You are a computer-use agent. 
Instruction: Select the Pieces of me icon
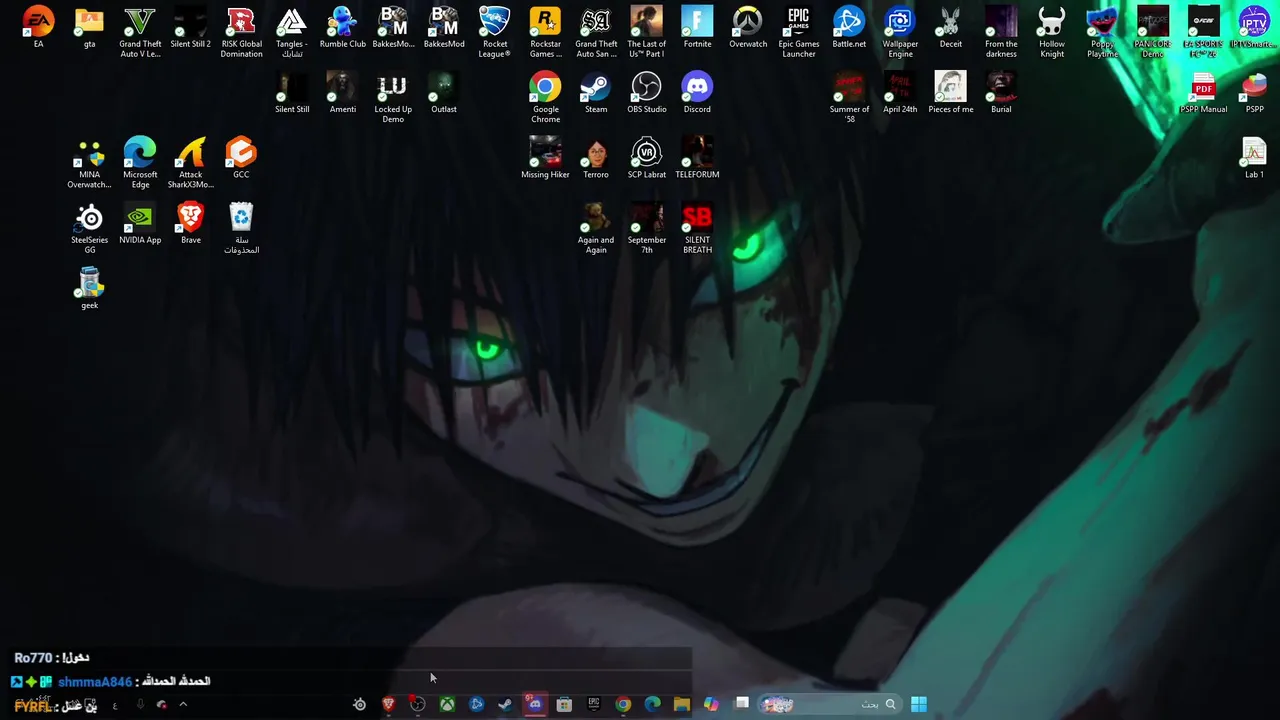(x=950, y=93)
